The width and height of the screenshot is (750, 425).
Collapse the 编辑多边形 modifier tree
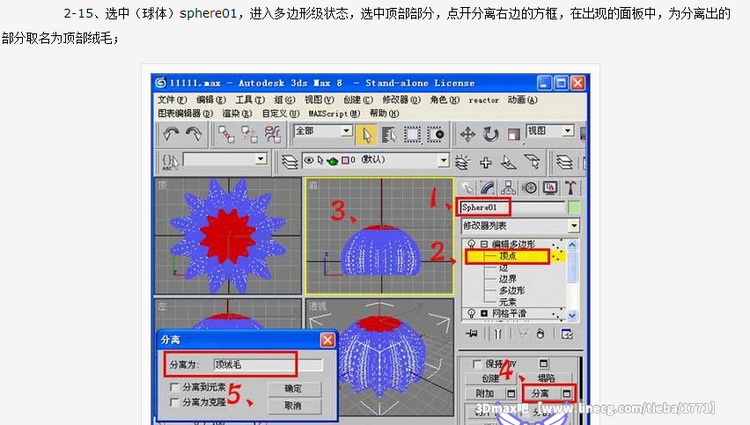pyautogui.click(x=483, y=245)
